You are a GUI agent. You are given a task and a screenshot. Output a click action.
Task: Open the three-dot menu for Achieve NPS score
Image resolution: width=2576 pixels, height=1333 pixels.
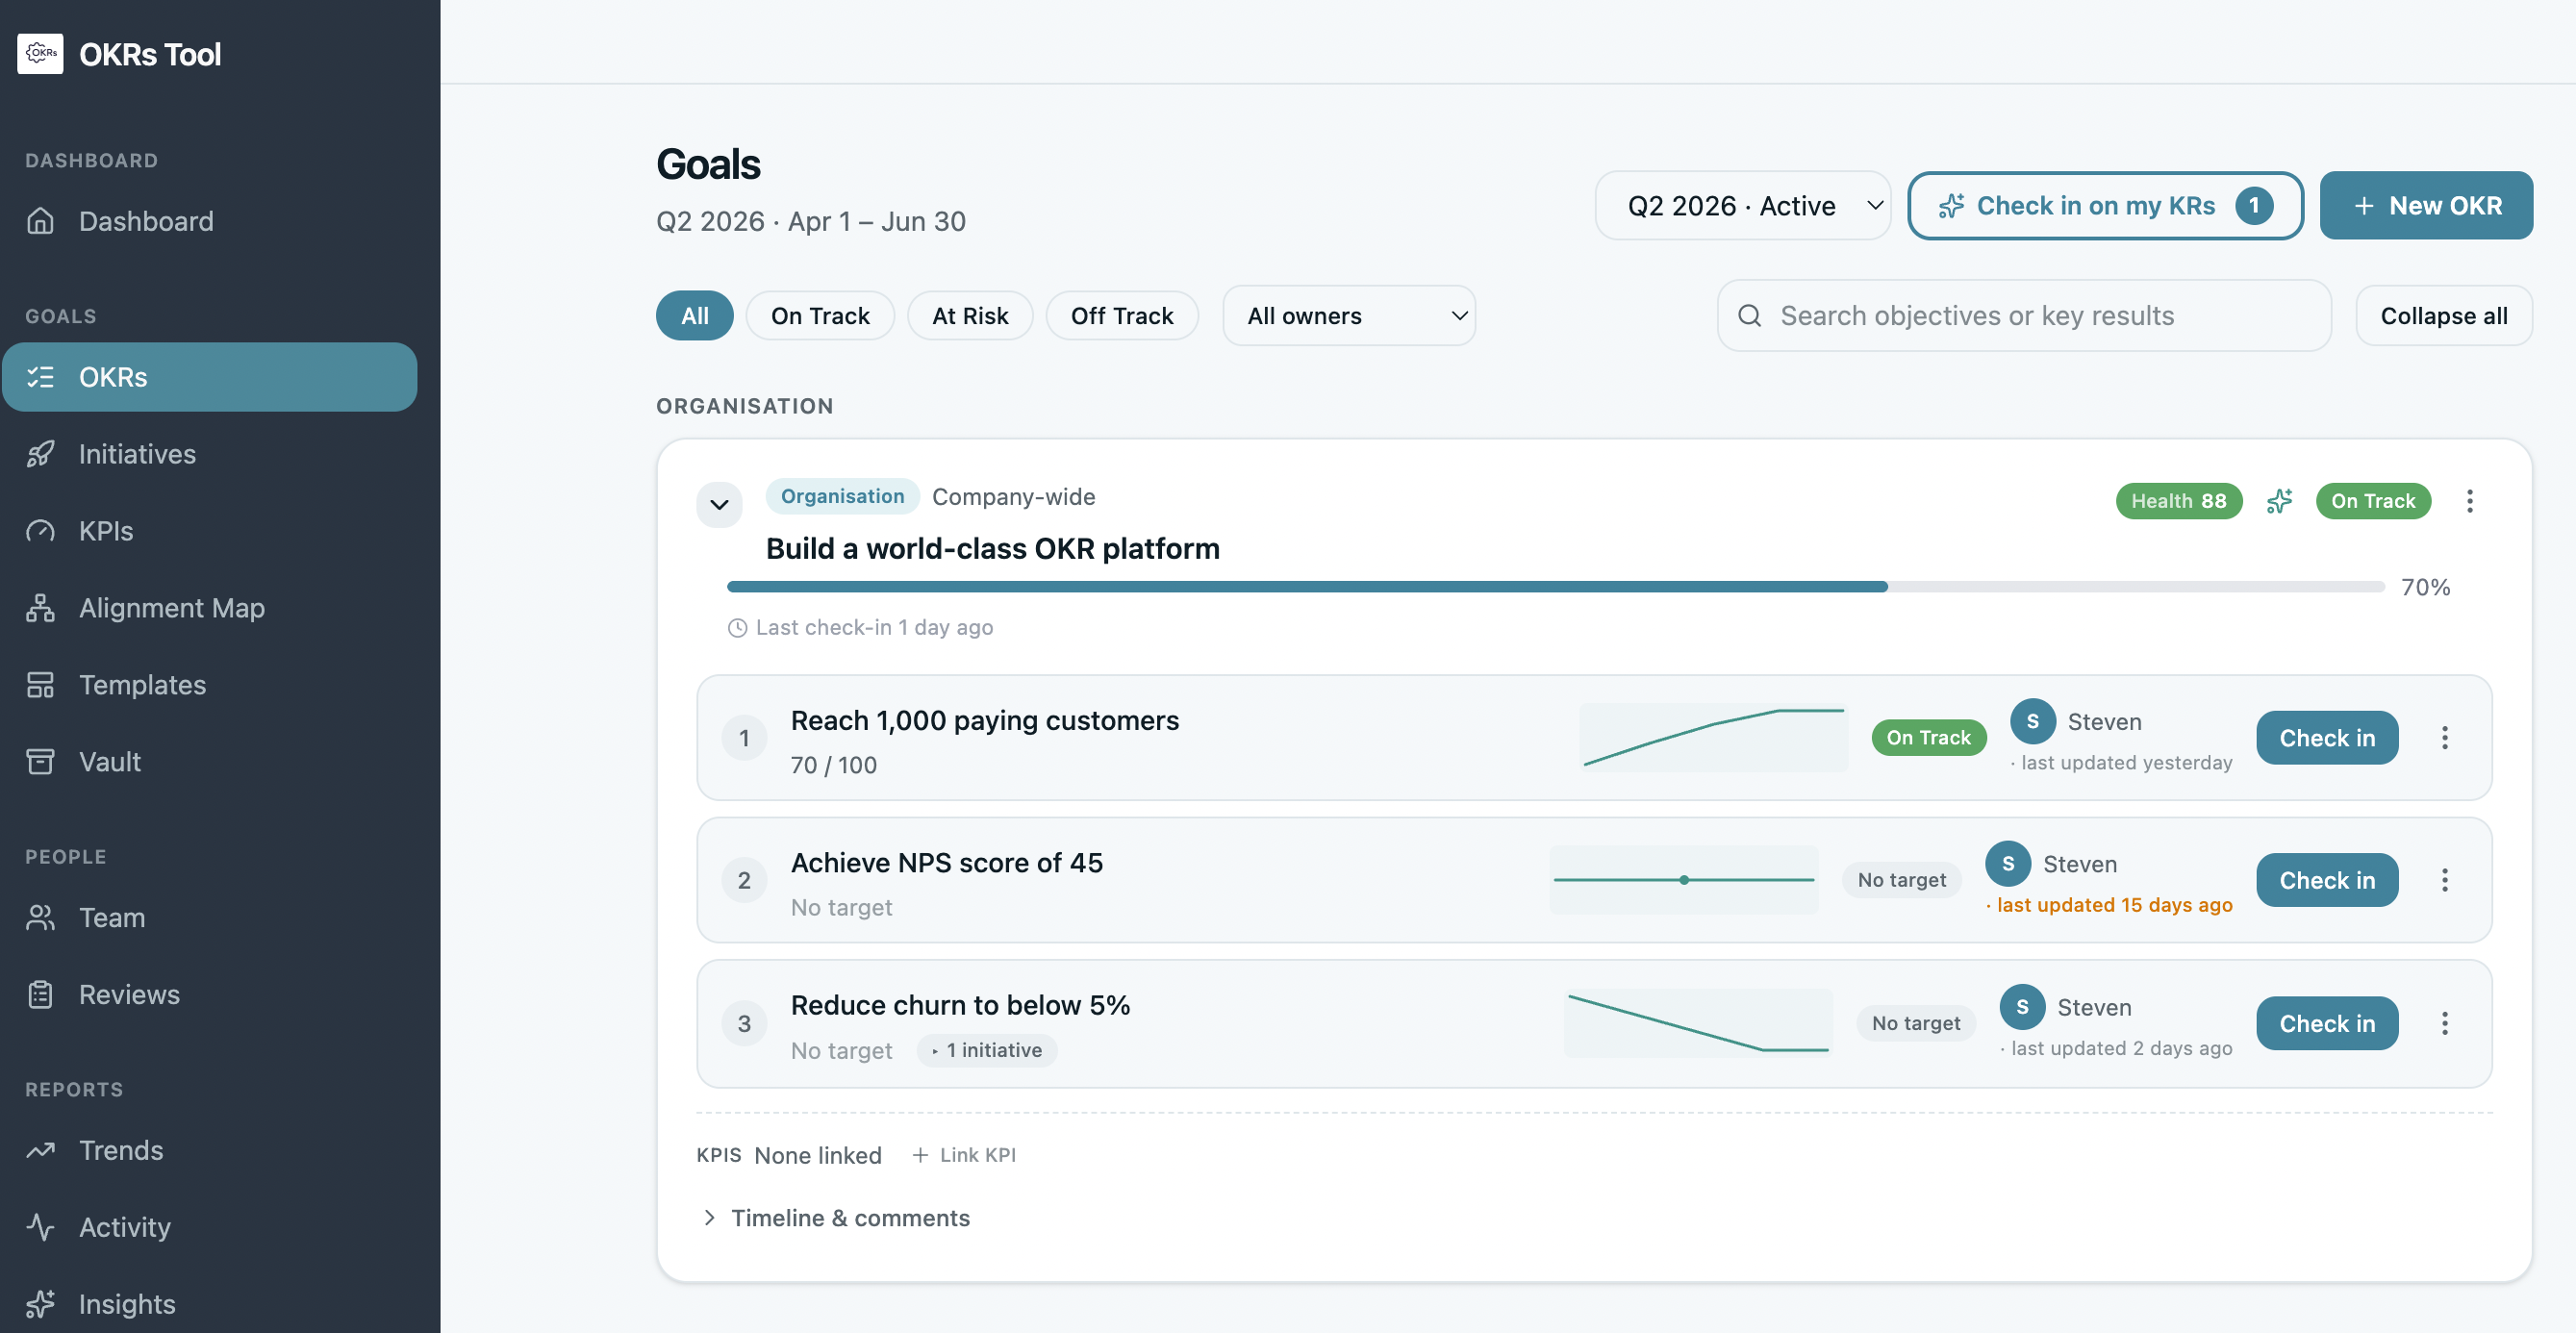click(x=2445, y=880)
